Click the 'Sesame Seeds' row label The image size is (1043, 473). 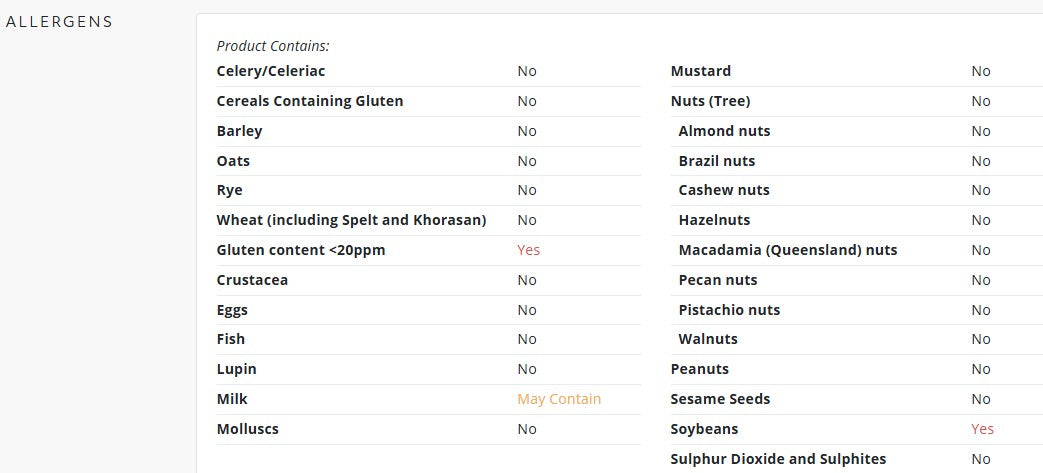click(x=720, y=399)
